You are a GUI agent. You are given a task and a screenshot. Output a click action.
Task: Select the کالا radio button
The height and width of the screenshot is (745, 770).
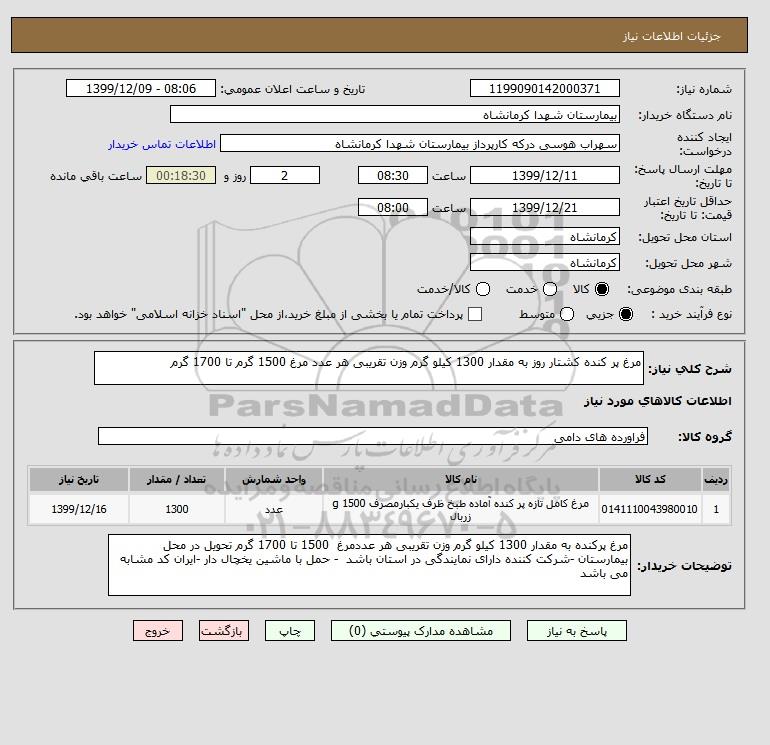coord(602,289)
